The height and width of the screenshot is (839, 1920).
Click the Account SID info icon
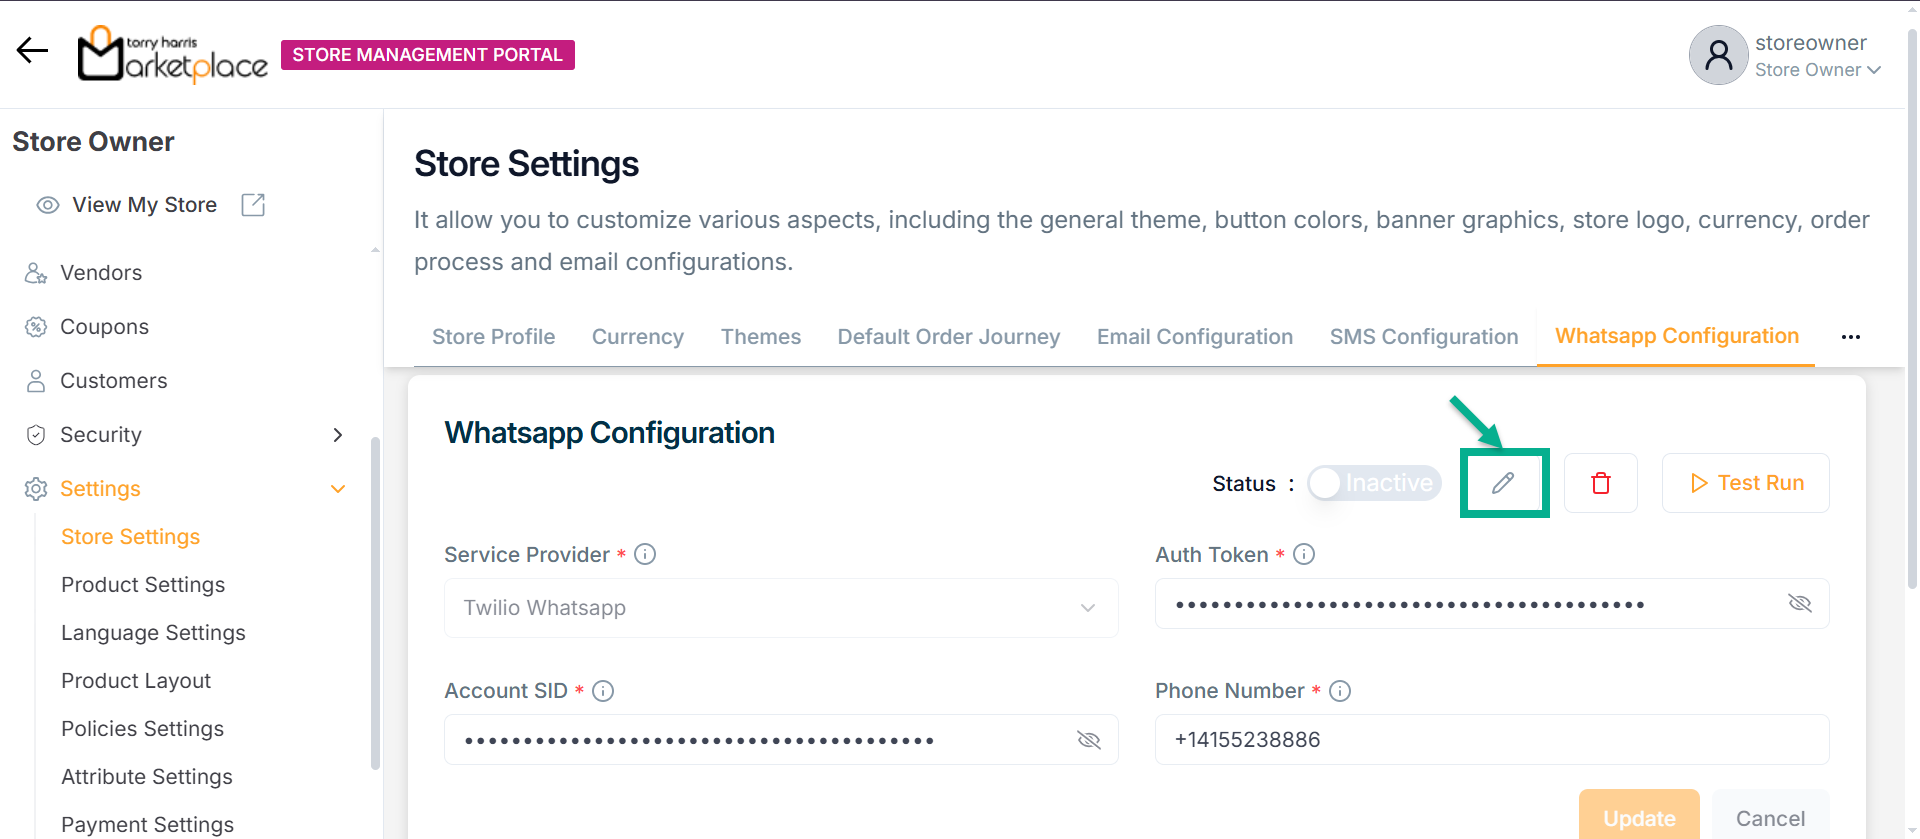point(603,691)
